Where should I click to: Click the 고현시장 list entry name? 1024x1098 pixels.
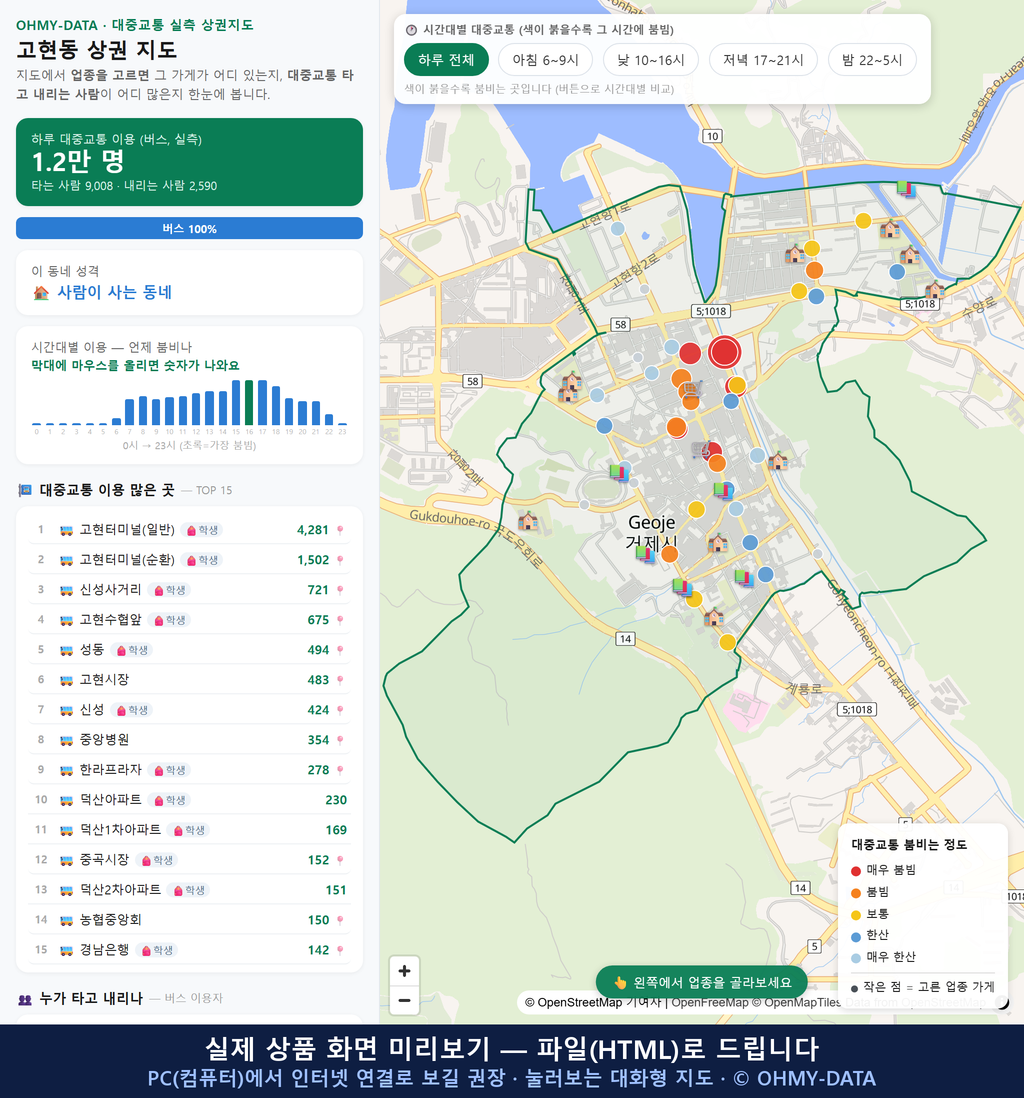click(x=104, y=679)
